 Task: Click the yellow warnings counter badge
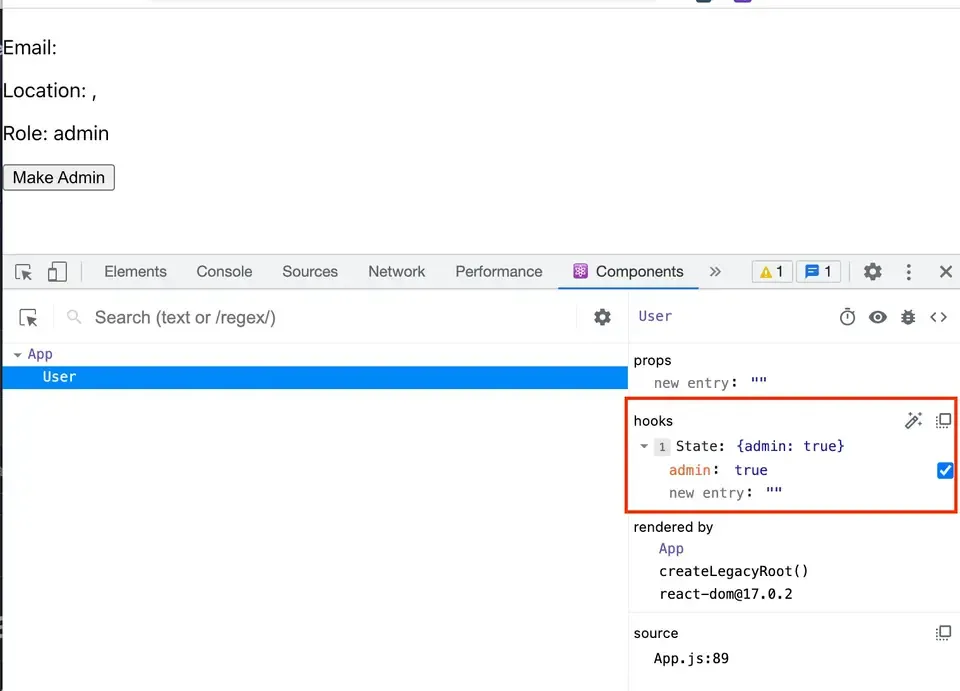tap(771, 271)
